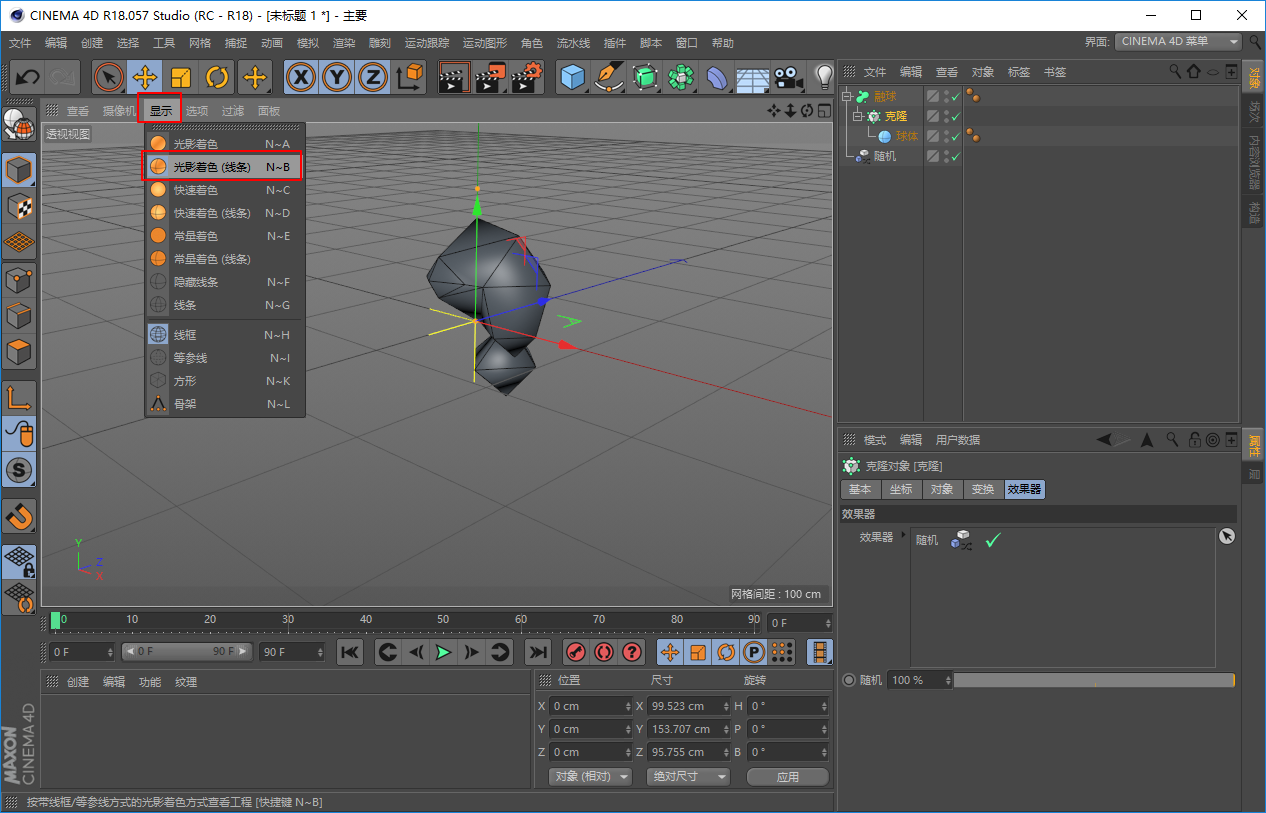Jump to the animation end frame
Screen dimensions: 1266x813
538,652
